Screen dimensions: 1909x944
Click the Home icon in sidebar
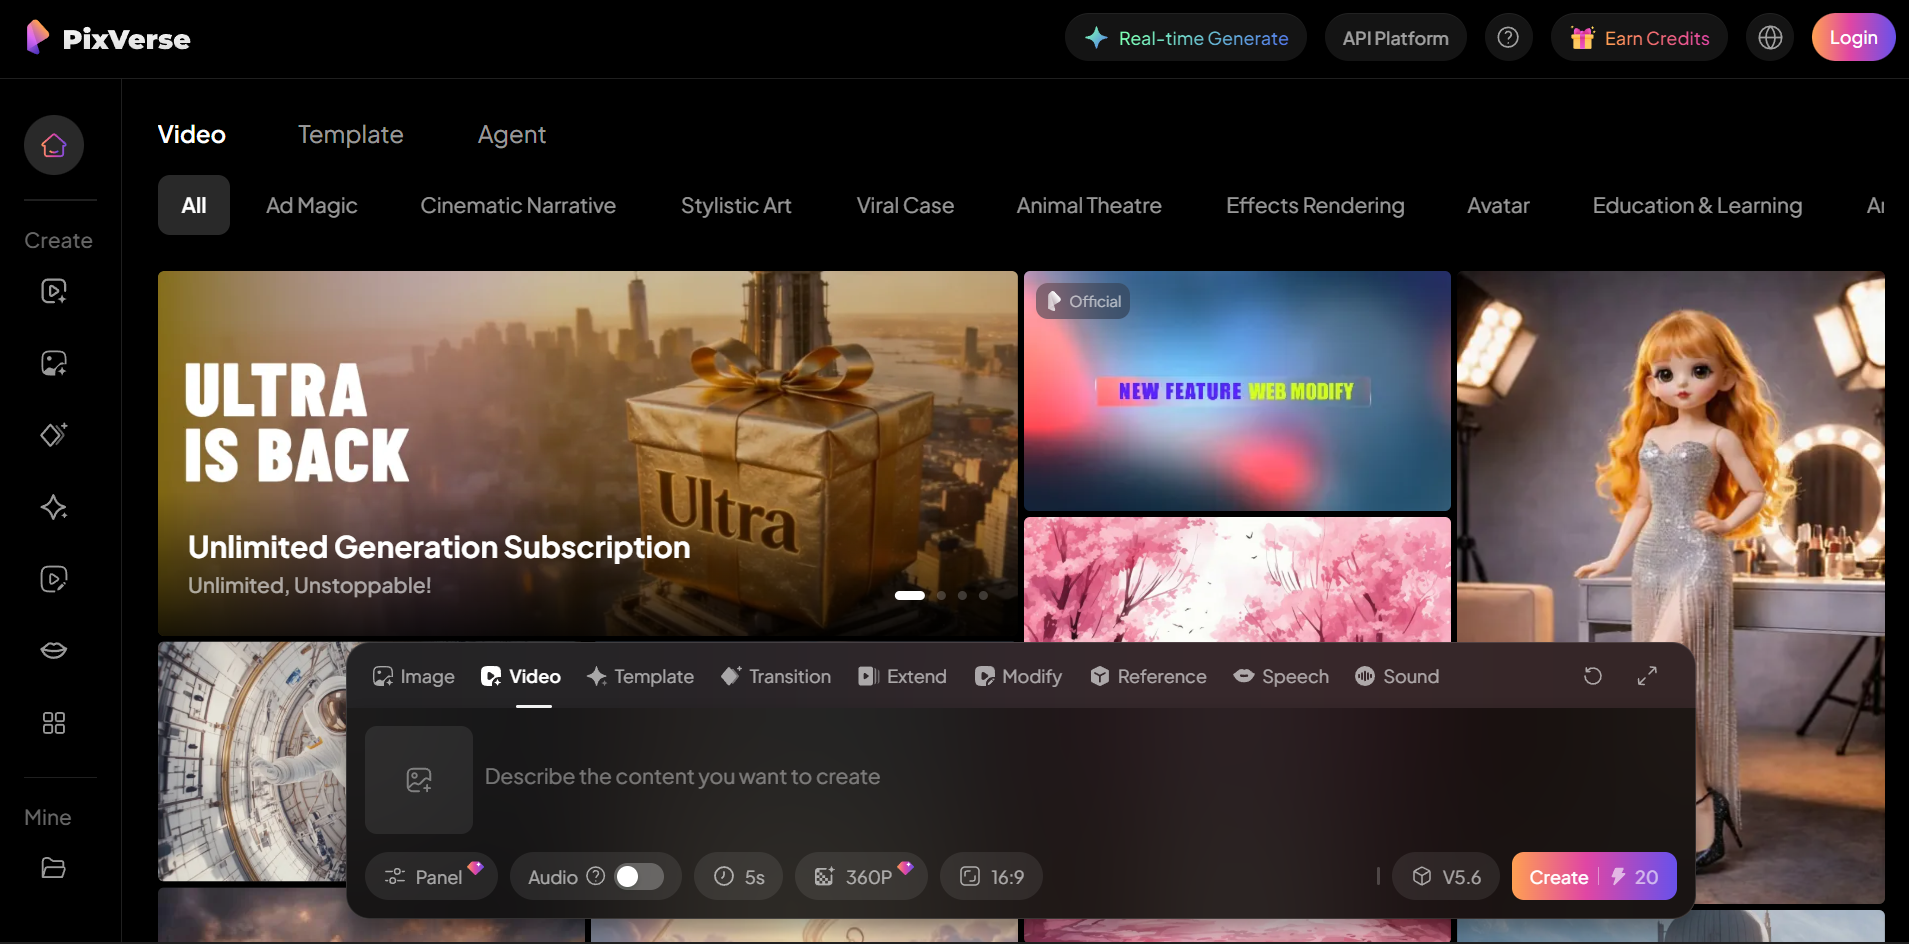[54, 145]
